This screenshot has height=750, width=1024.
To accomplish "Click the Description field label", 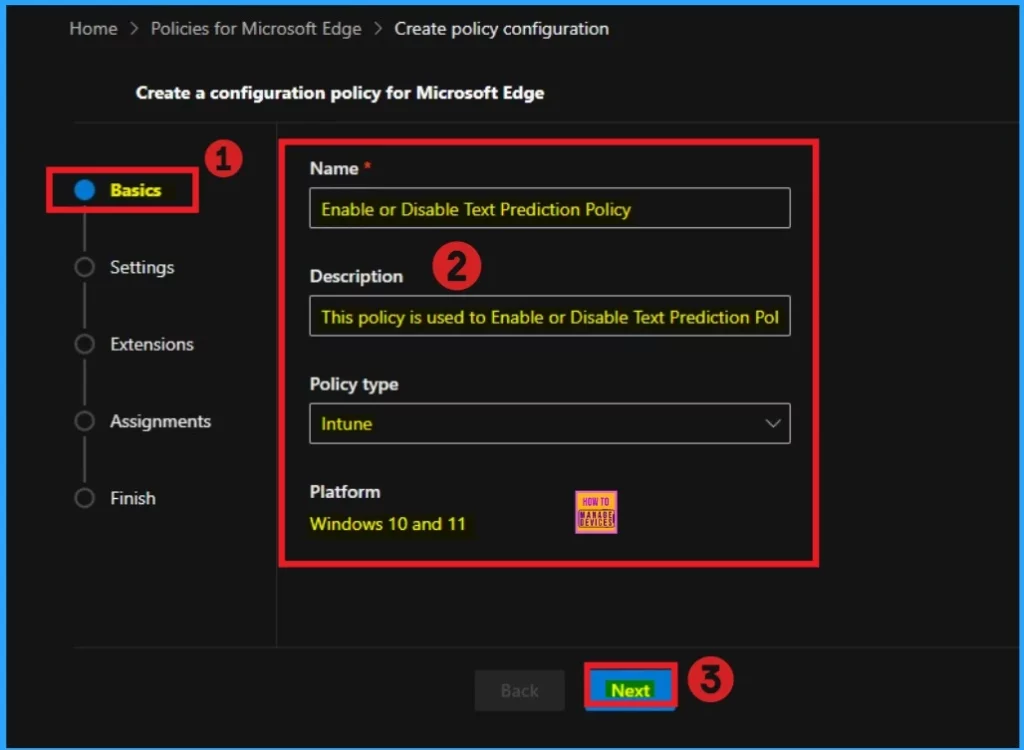I will pos(356,276).
